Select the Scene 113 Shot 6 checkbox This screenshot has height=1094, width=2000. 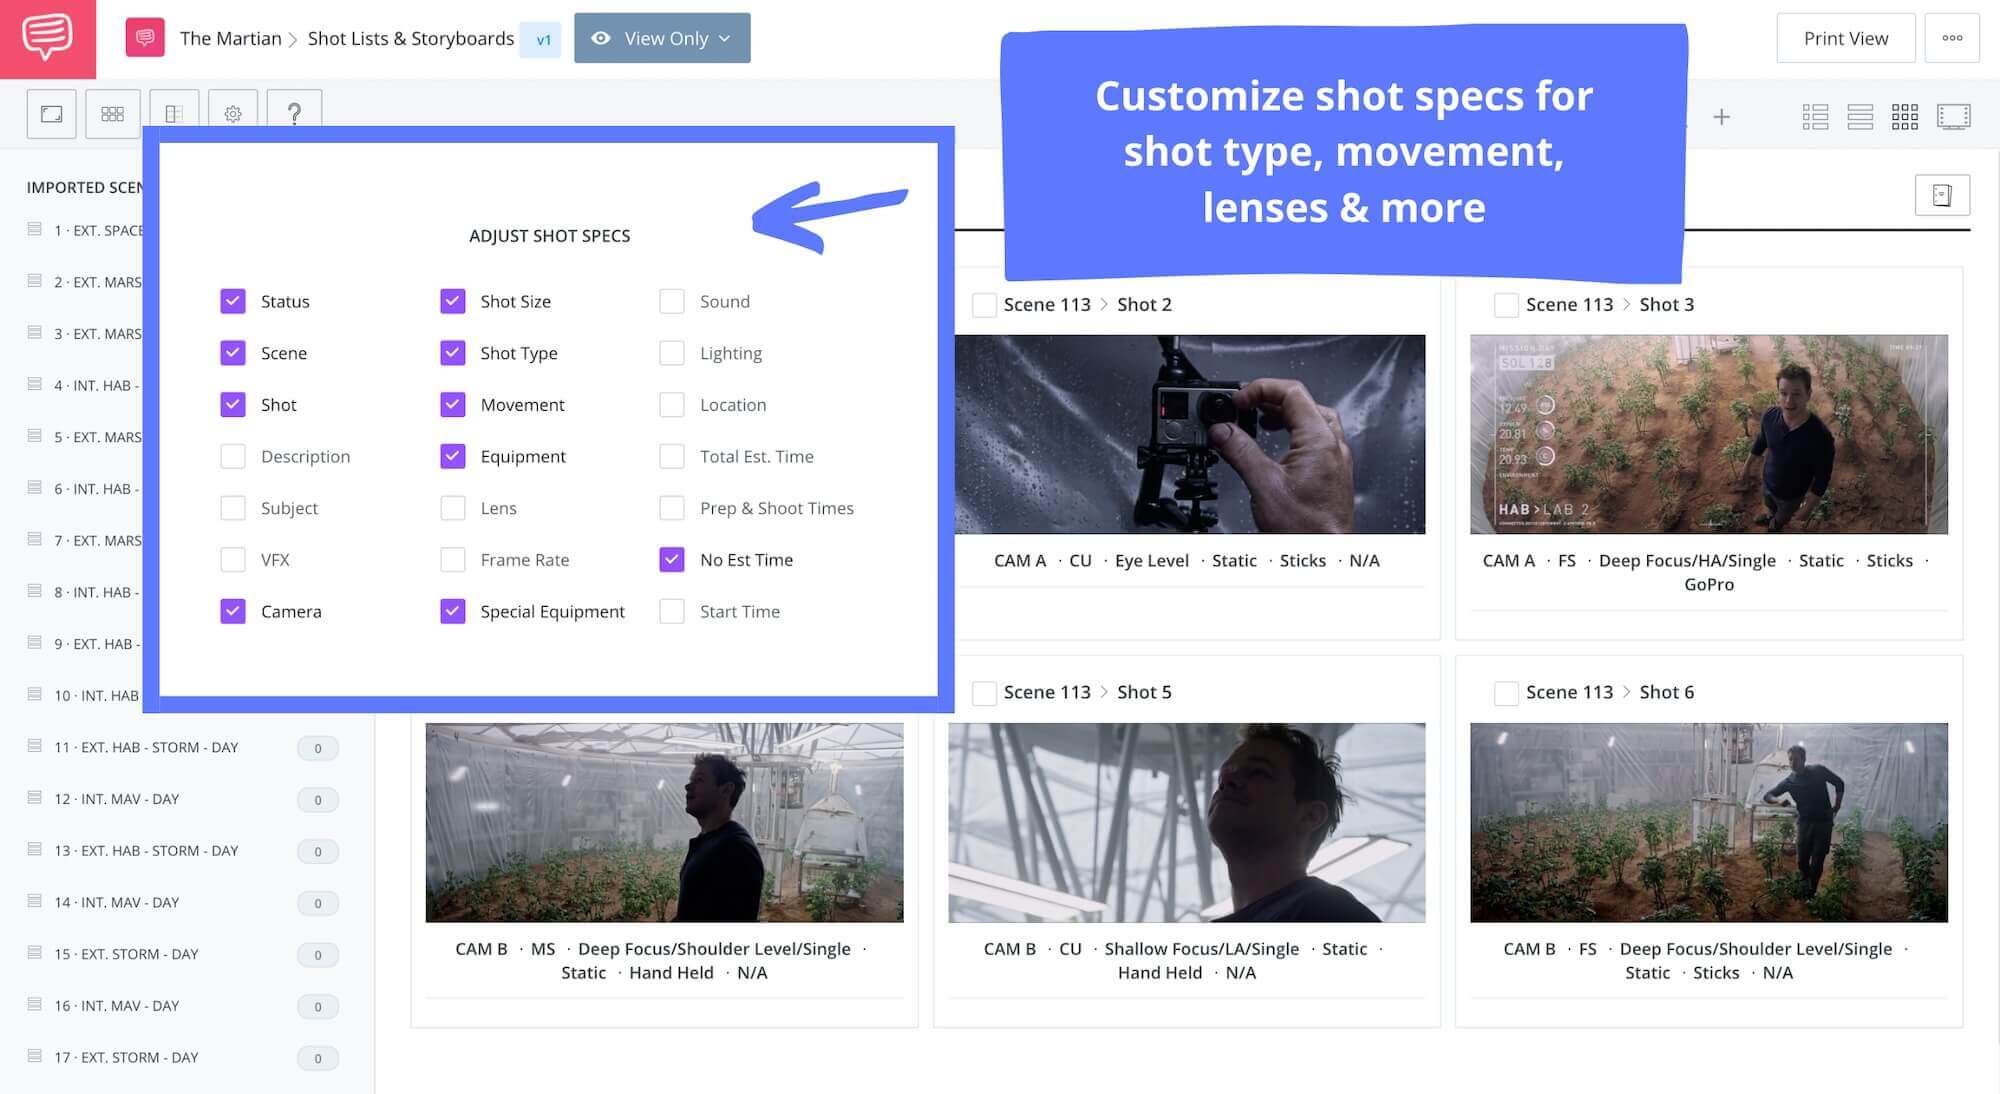coord(1506,693)
